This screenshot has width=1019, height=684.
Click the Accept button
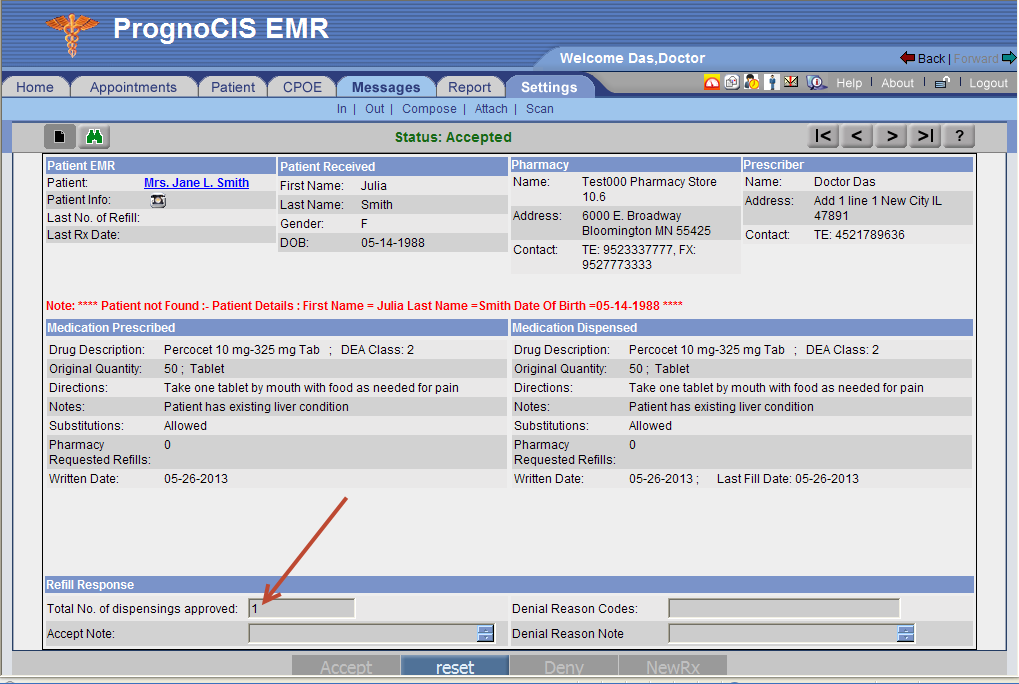pyautogui.click(x=346, y=666)
